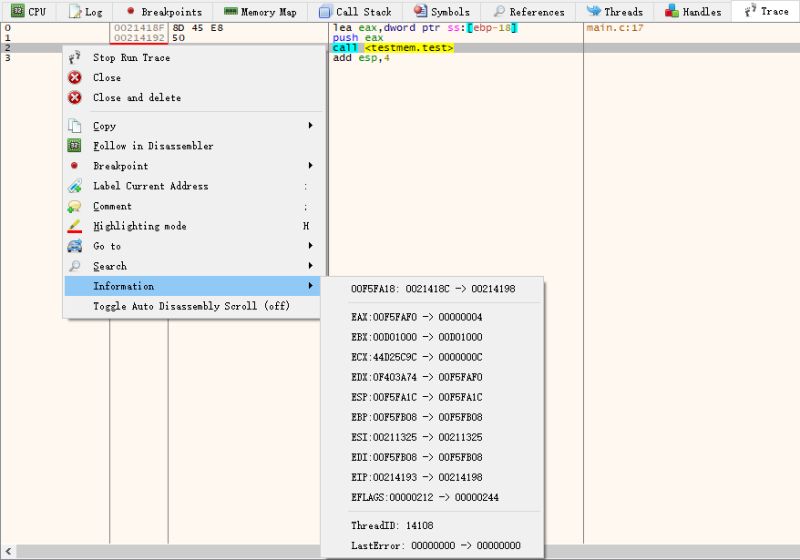Enable Highlighting mode
Image resolution: width=800 pixels, height=560 pixels.
point(193,226)
